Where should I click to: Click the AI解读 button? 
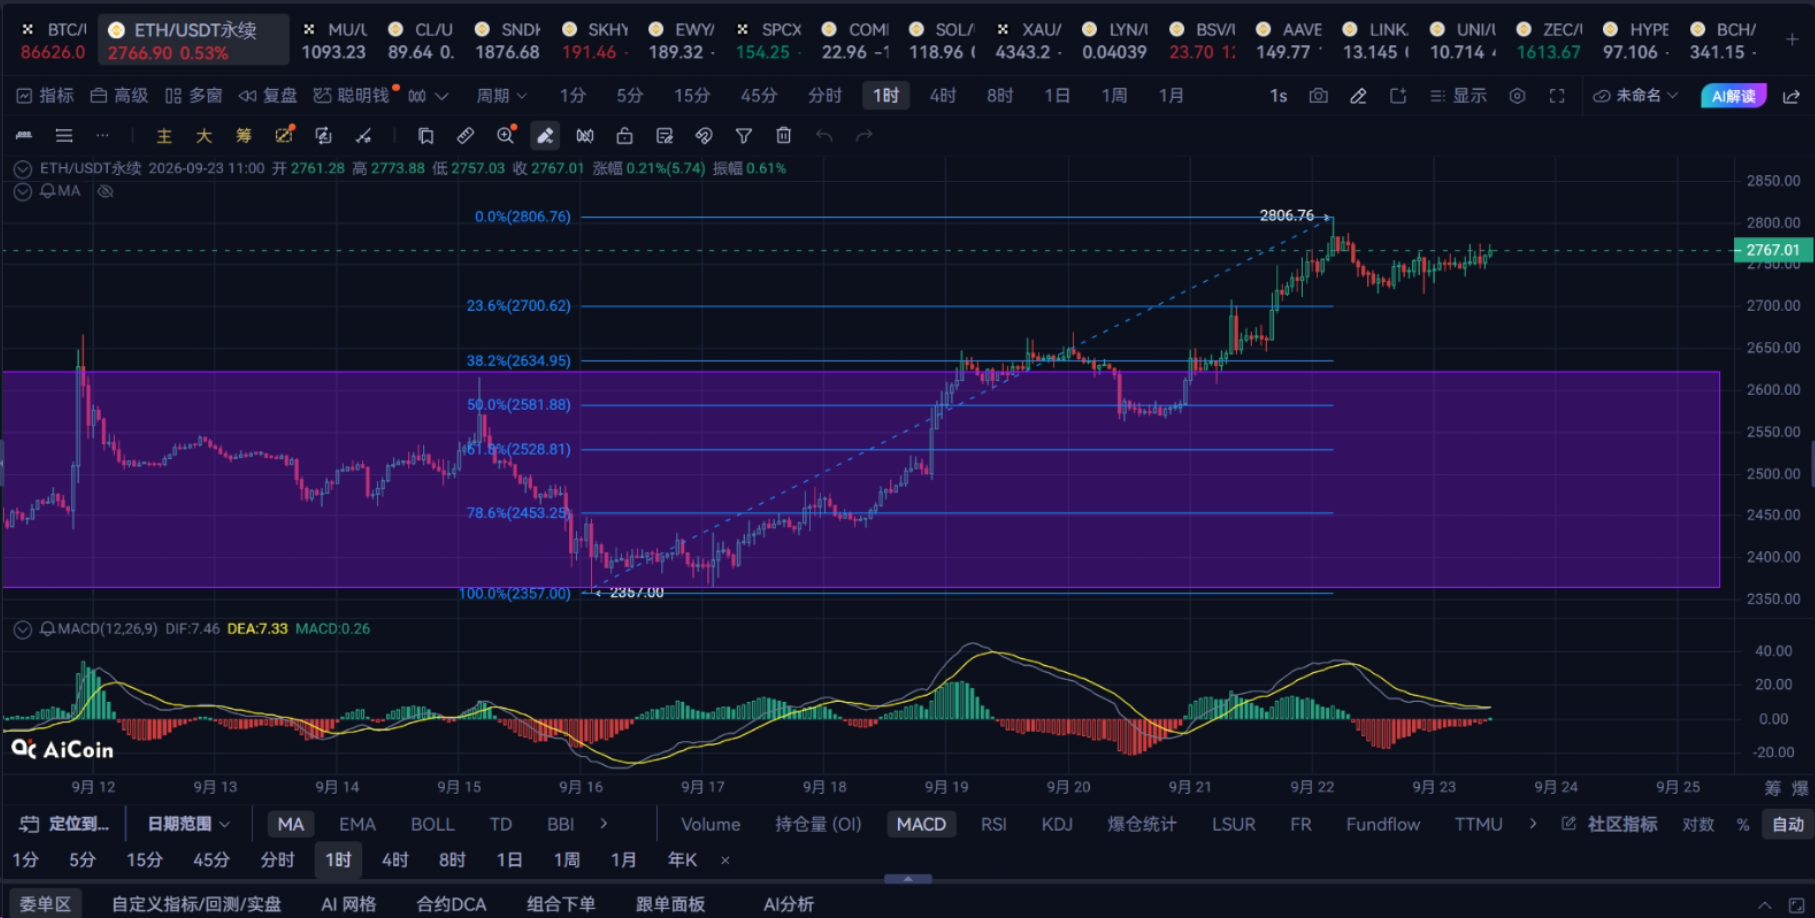coord(1733,96)
